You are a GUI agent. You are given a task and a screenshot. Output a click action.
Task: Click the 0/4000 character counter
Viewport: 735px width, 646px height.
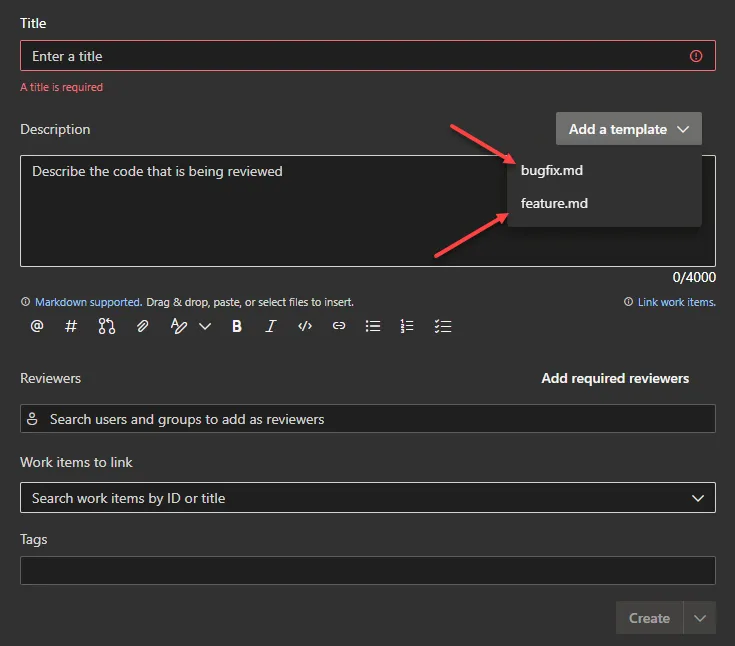694,278
